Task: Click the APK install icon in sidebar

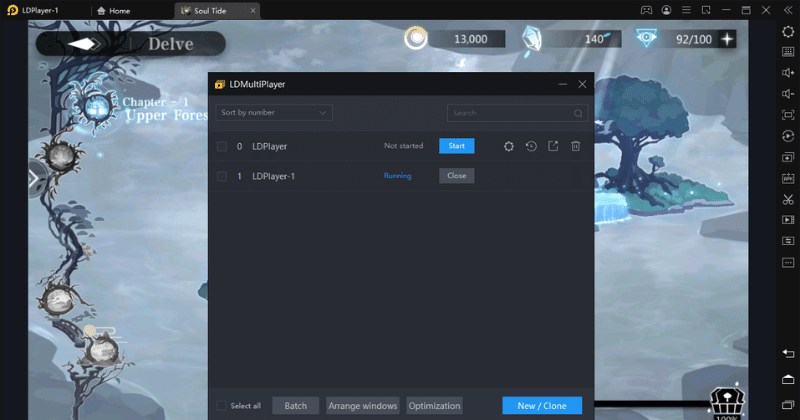Action: (x=788, y=178)
